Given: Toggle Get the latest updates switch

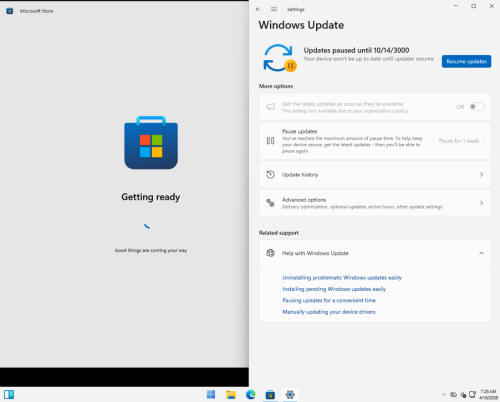Looking at the screenshot, I should (476, 107).
